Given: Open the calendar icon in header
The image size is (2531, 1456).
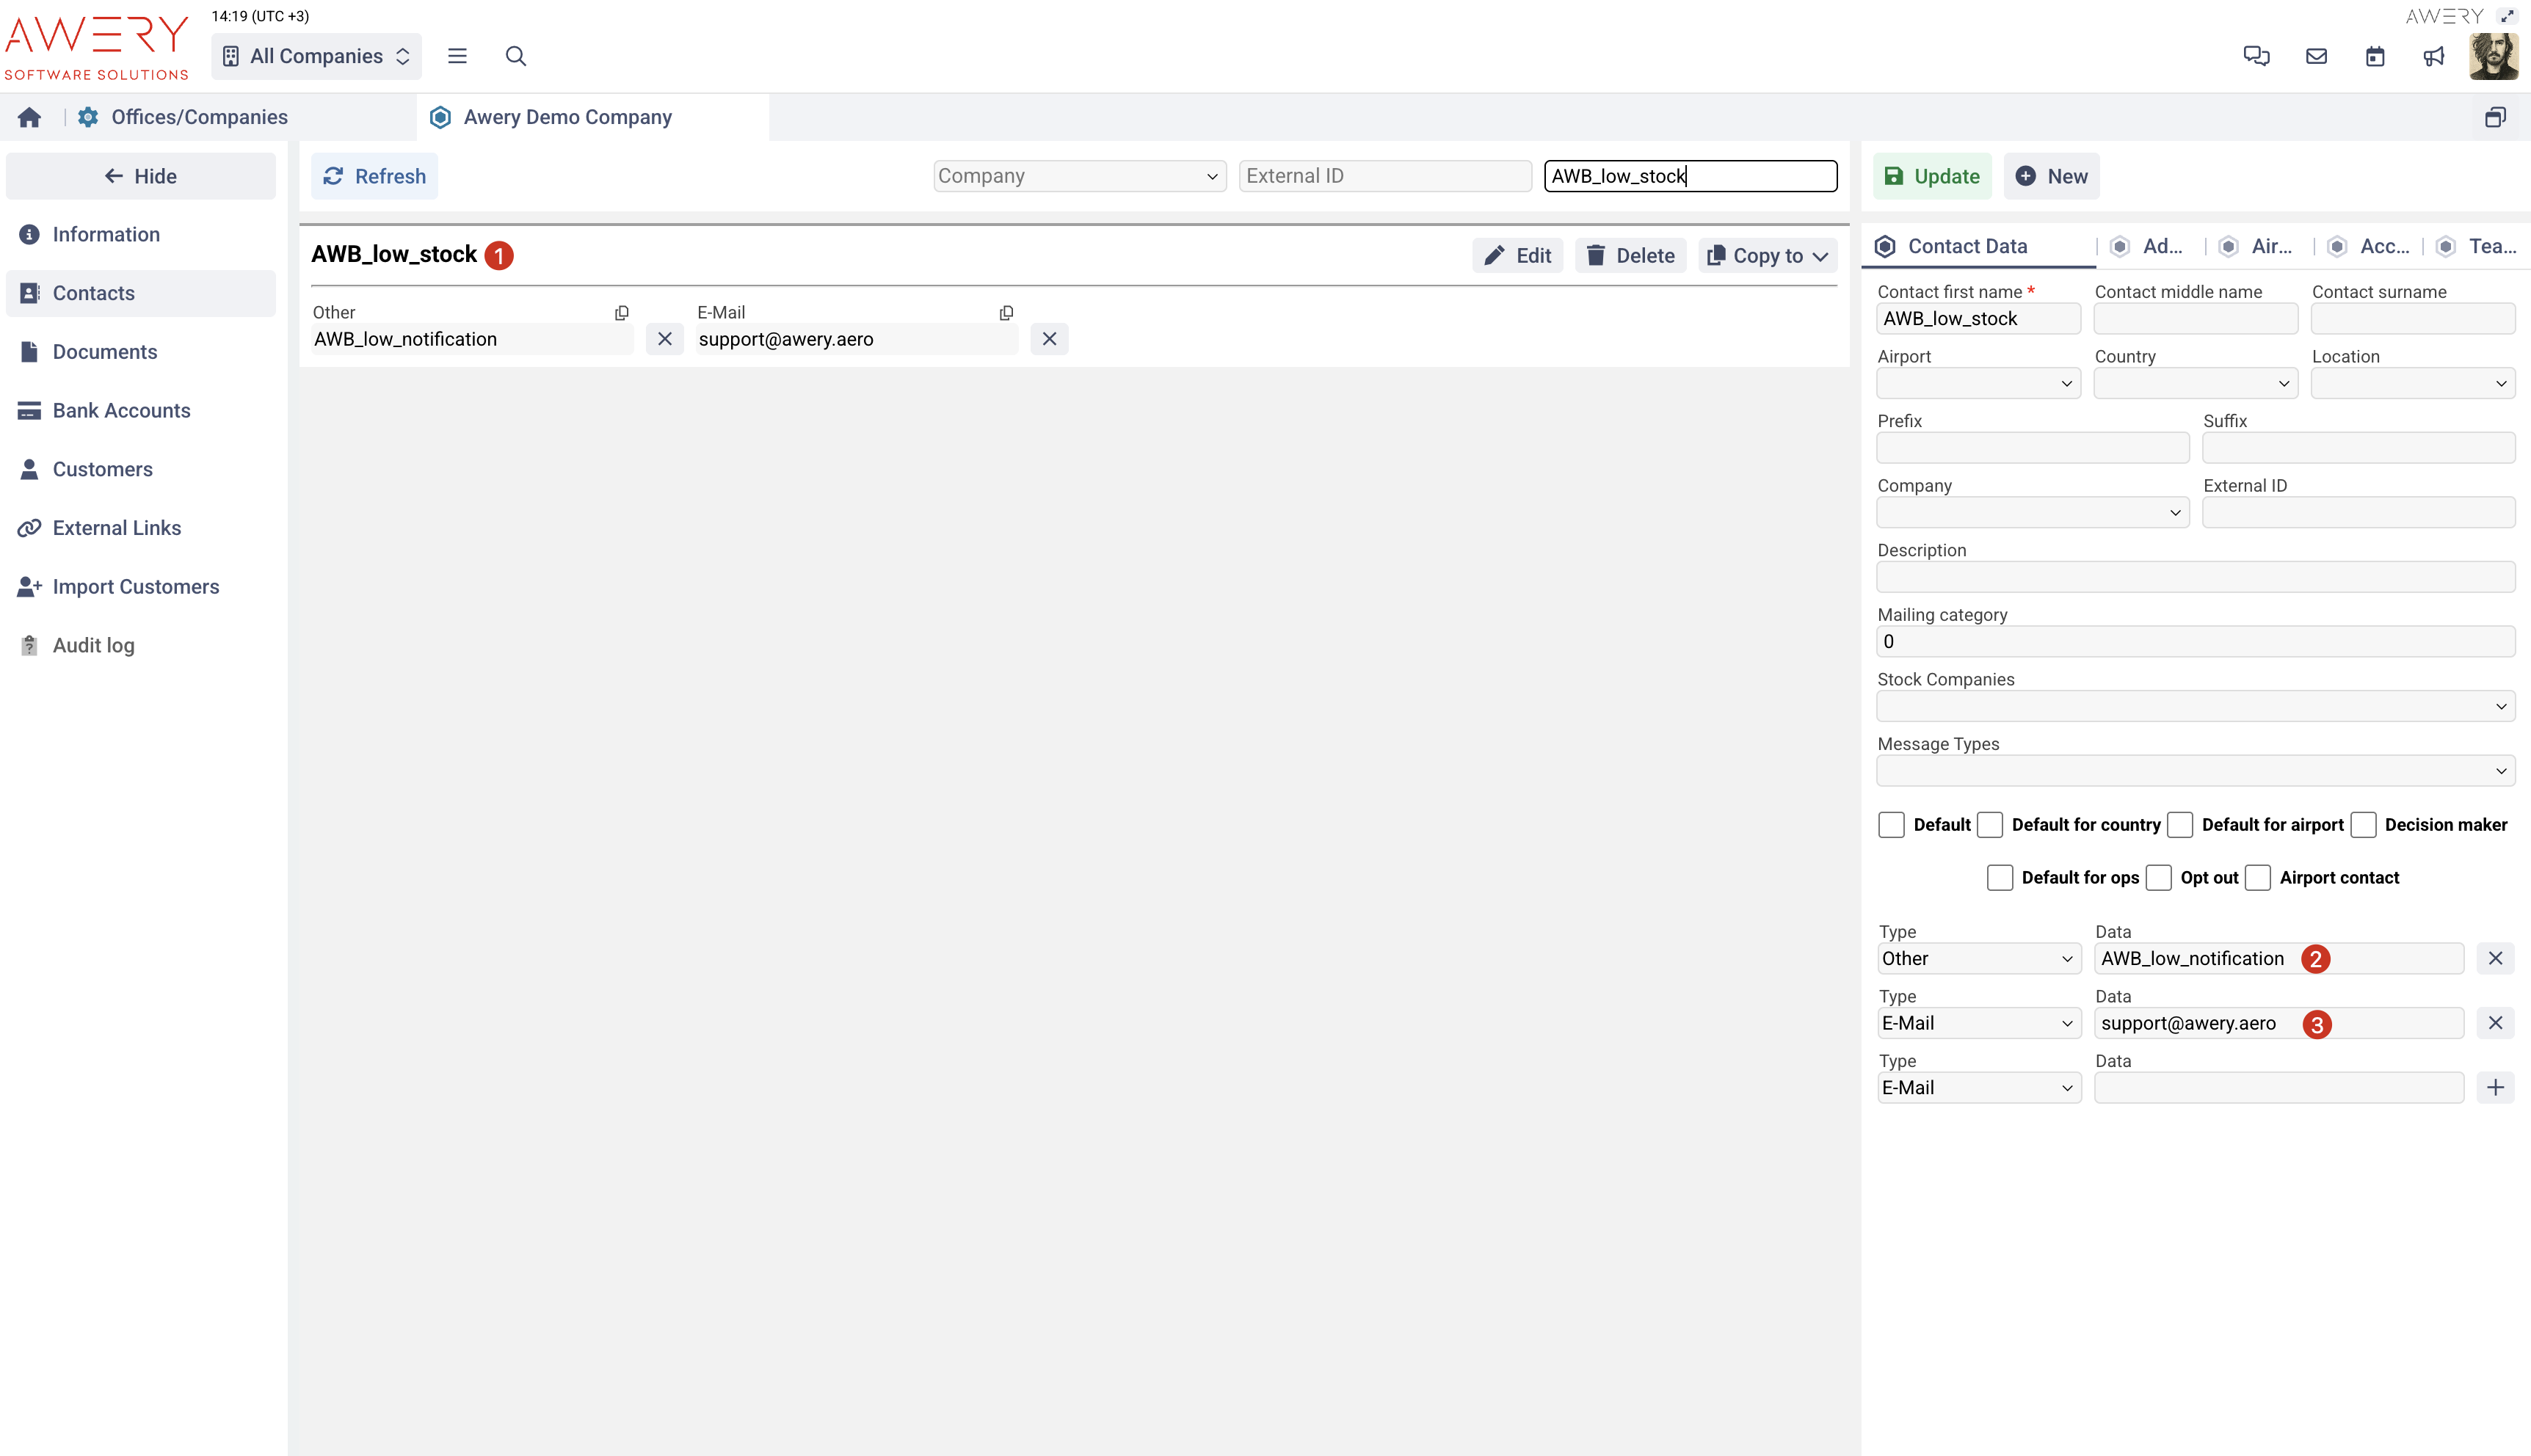Looking at the screenshot, I should pos(2375,56).
